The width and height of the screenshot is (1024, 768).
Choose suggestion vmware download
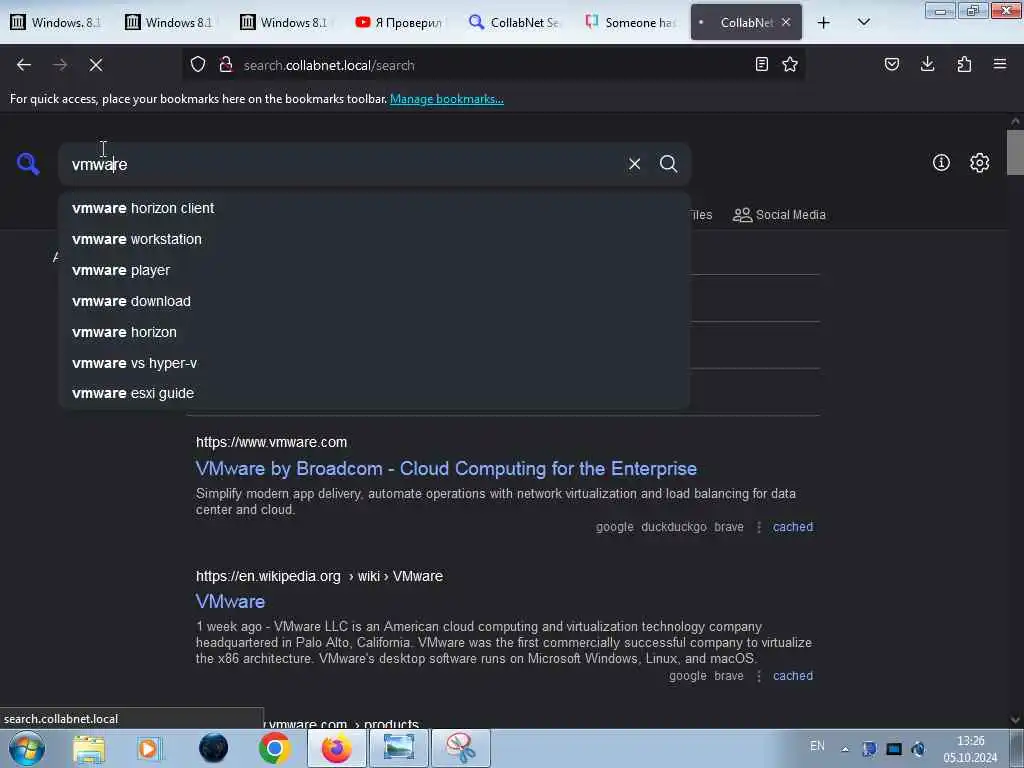tap(374, 301)
